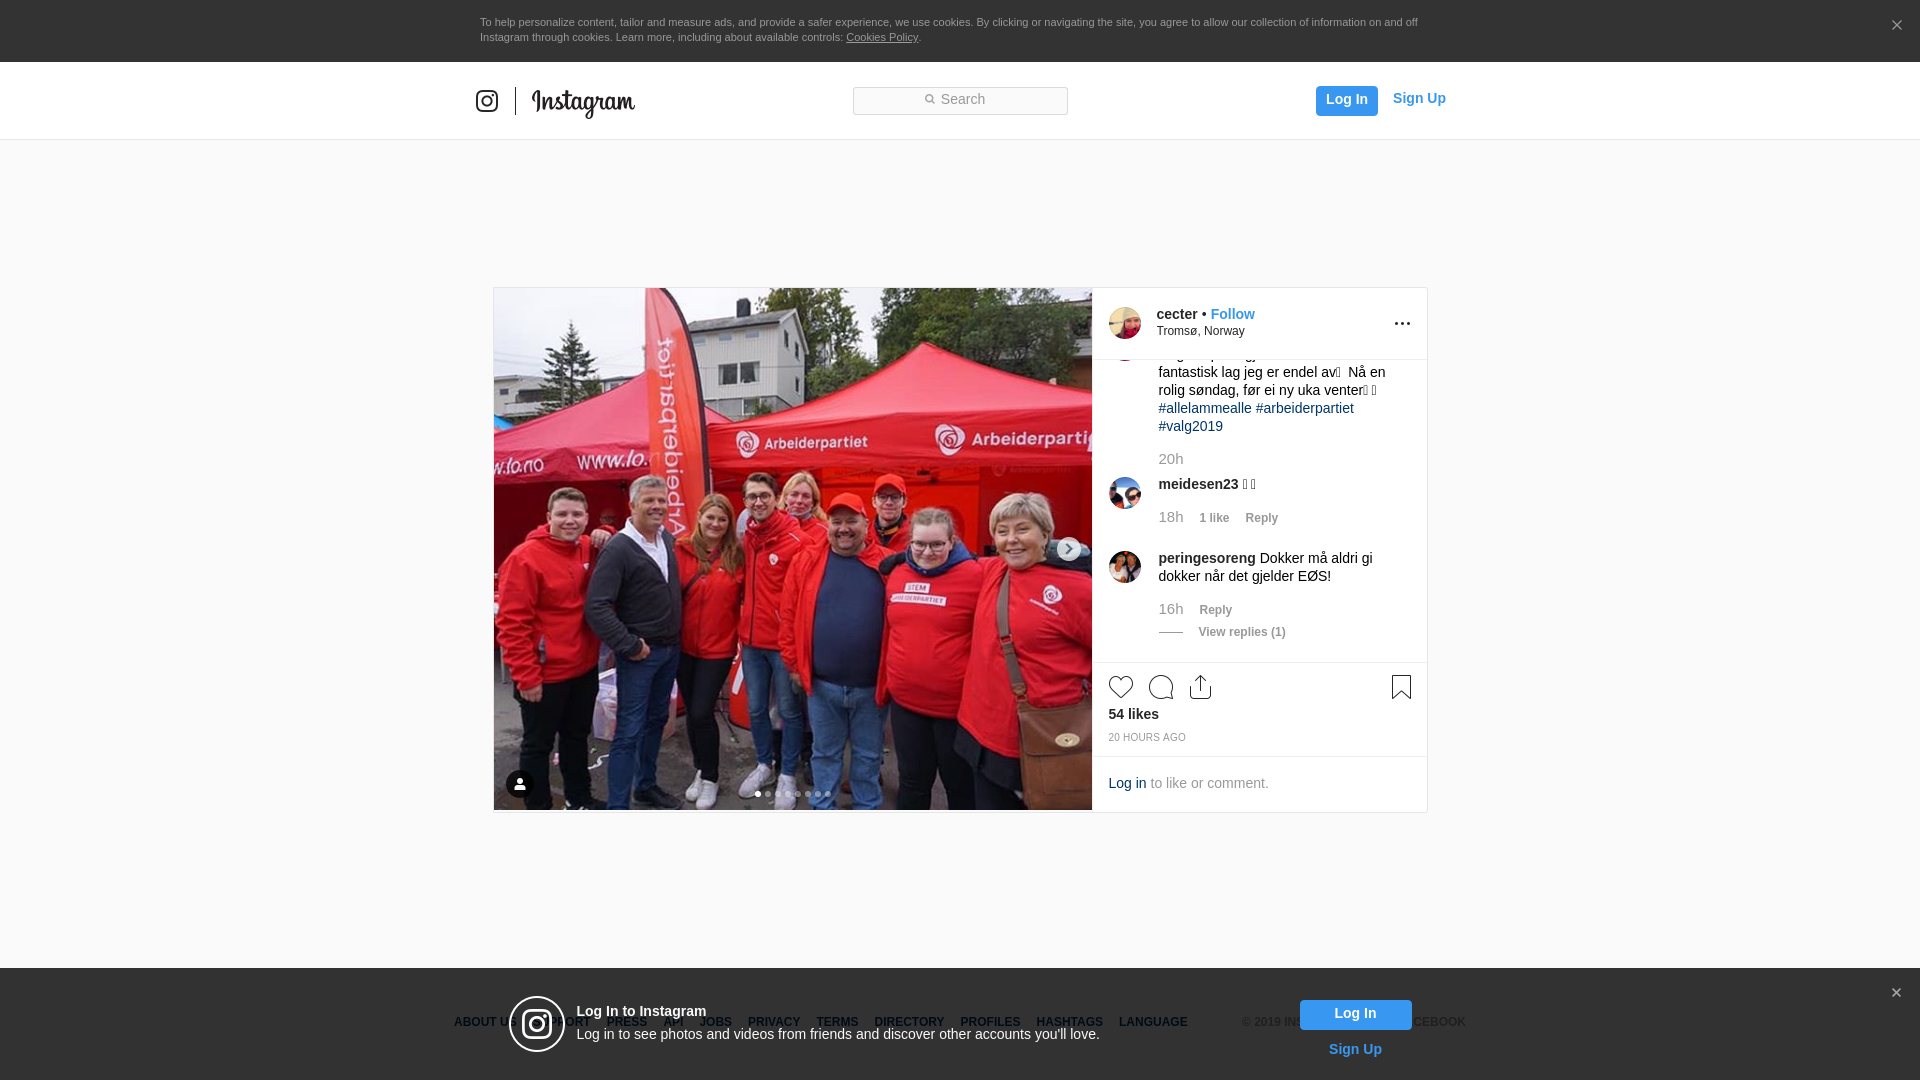Click the Instagram camera glyph icon

487,101
